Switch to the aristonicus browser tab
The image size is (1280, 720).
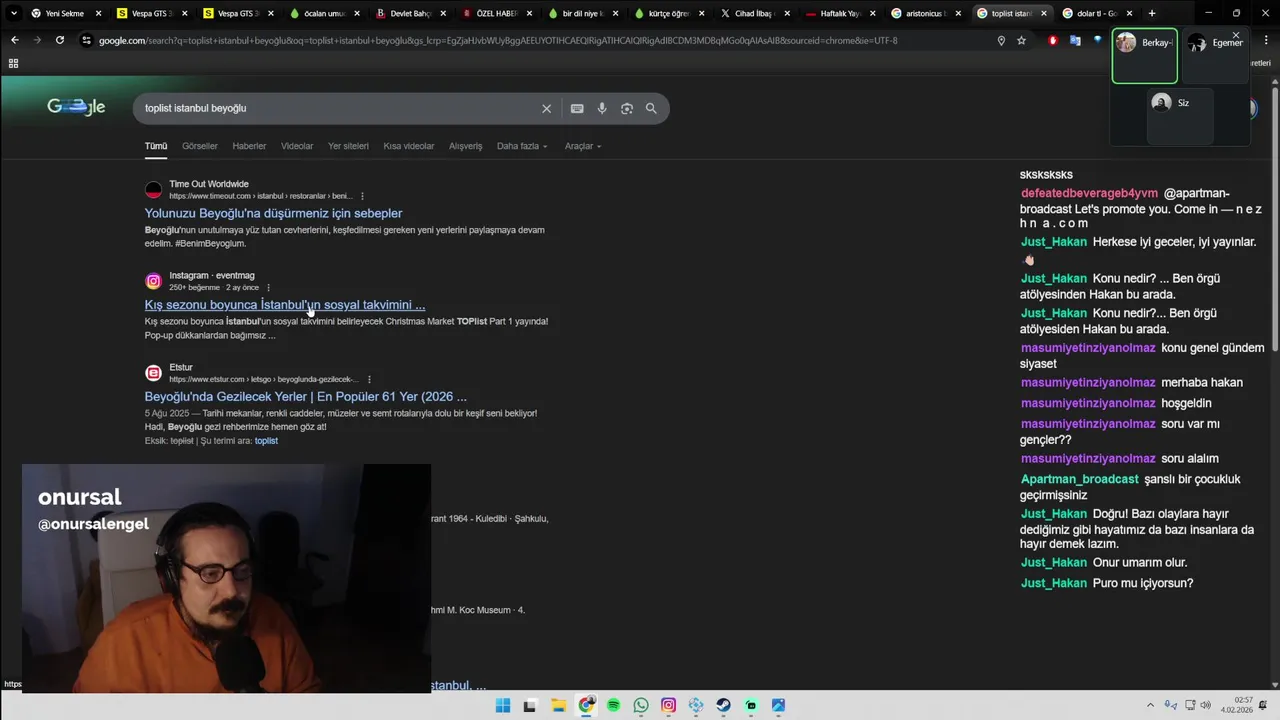[x=925, y=13]
